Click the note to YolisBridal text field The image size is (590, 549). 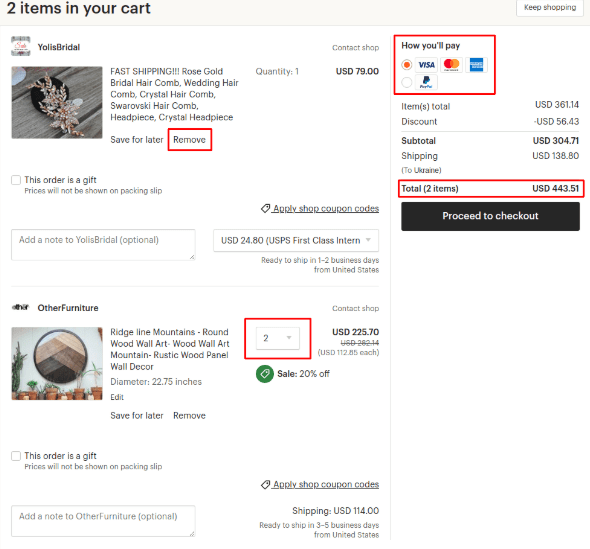[x=103, y=245]
